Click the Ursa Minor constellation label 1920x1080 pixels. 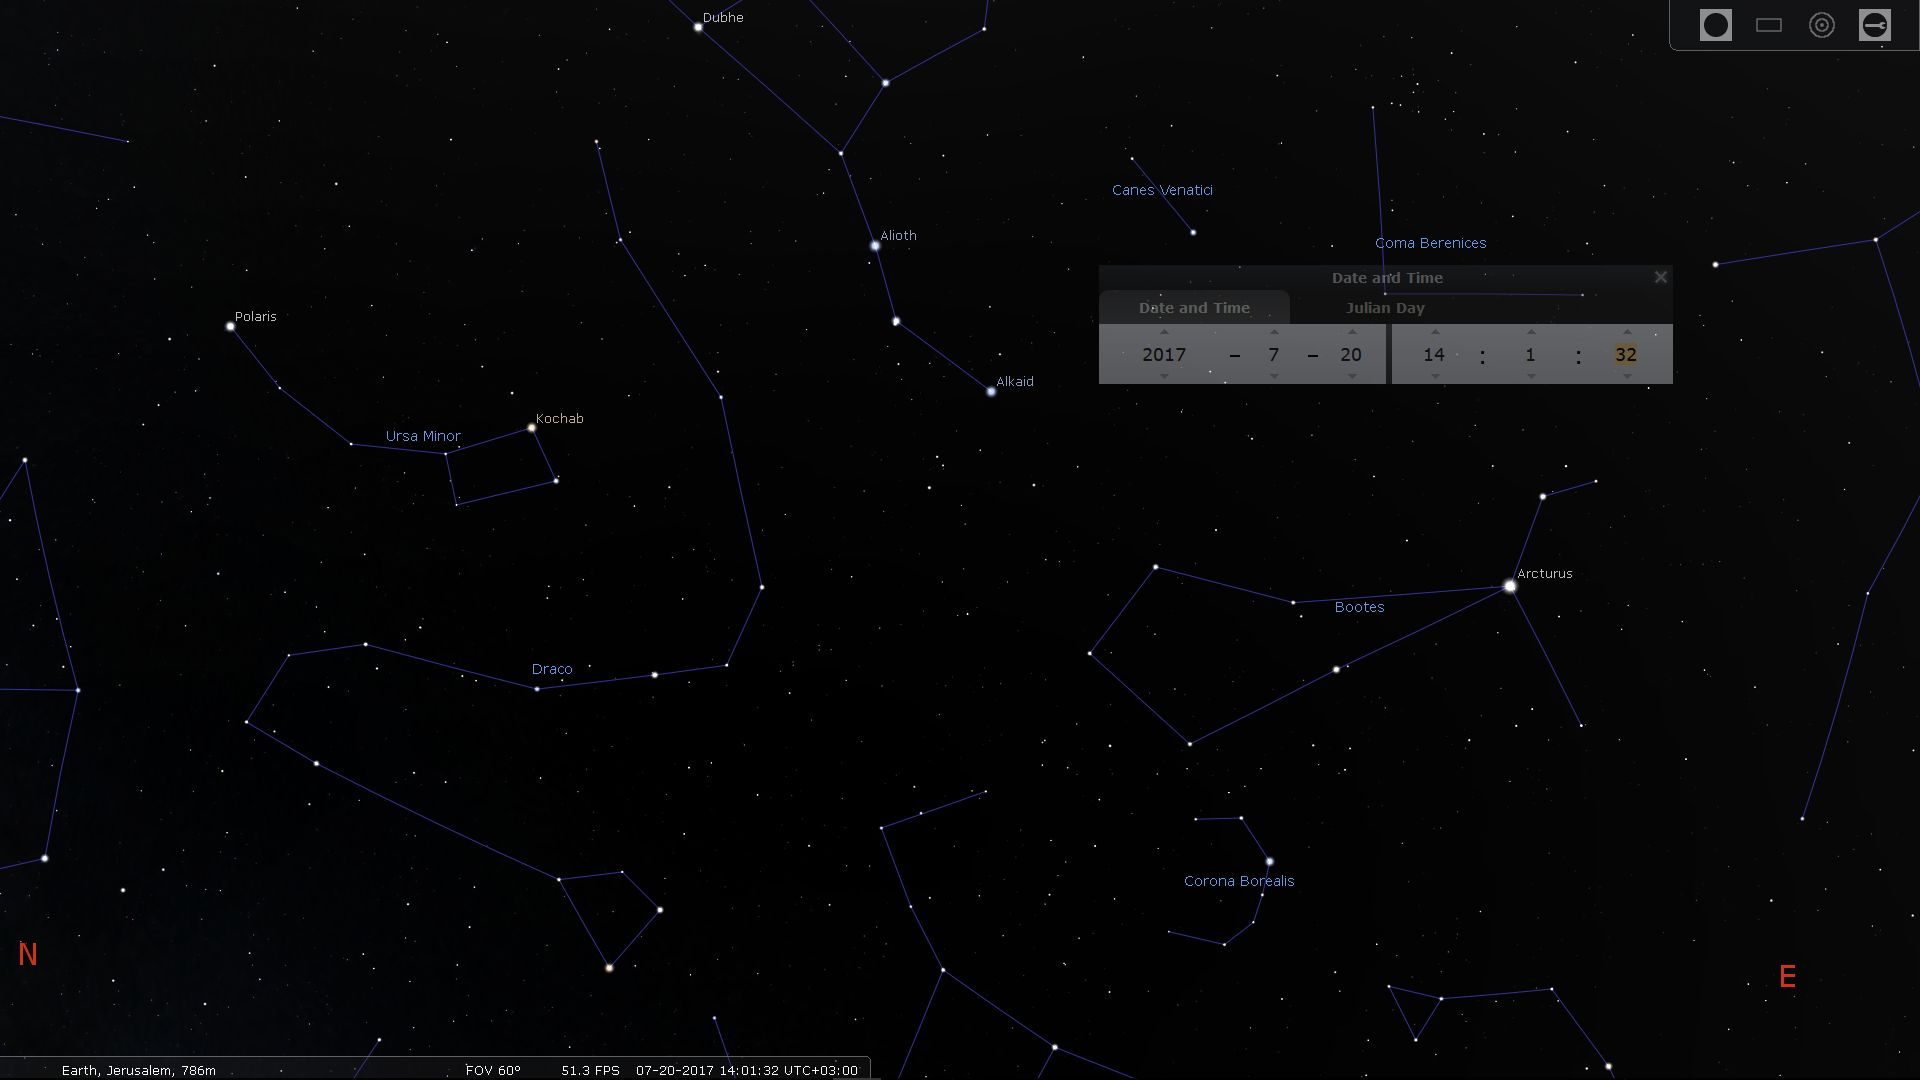(x=423, y=436)
